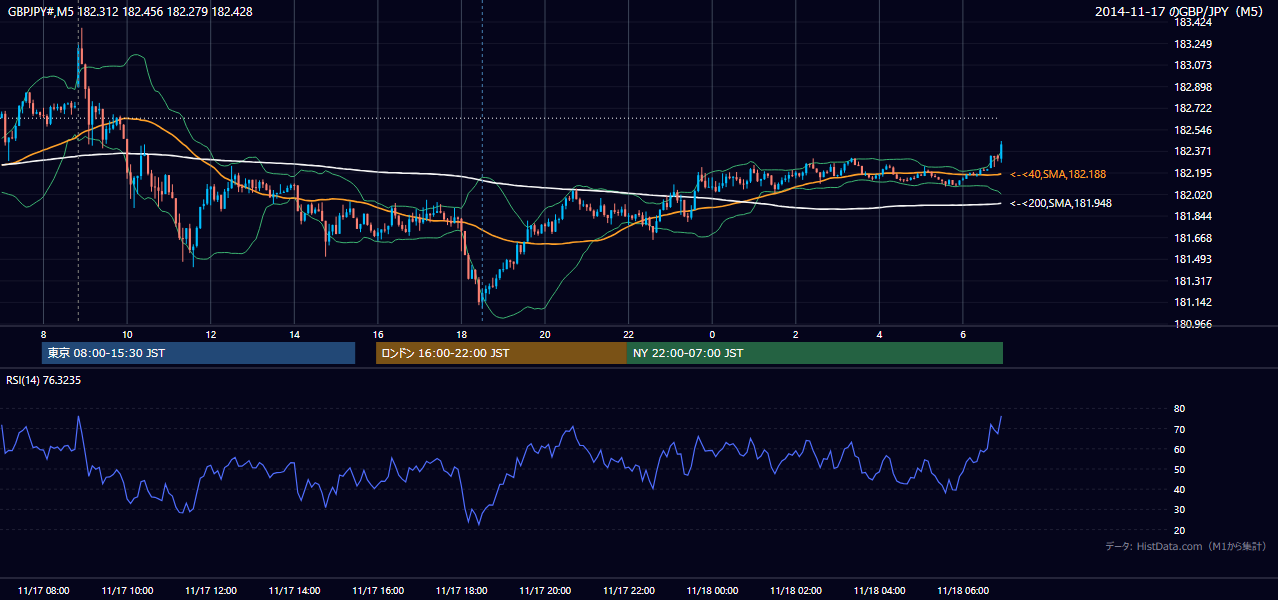Click the 182.020 price axis label

point(1193,195)
